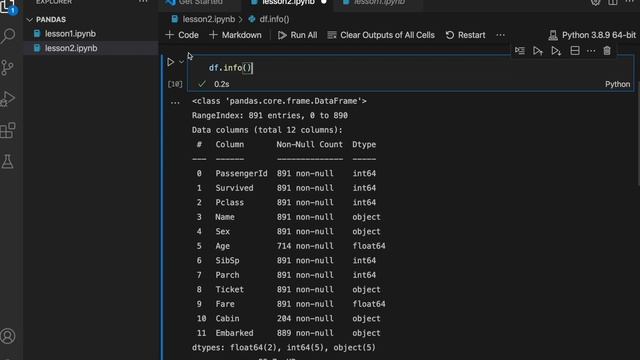Switch to the lesson1.ipynb editor tab
The image size is (640, 360).
(x=379, y=2)
